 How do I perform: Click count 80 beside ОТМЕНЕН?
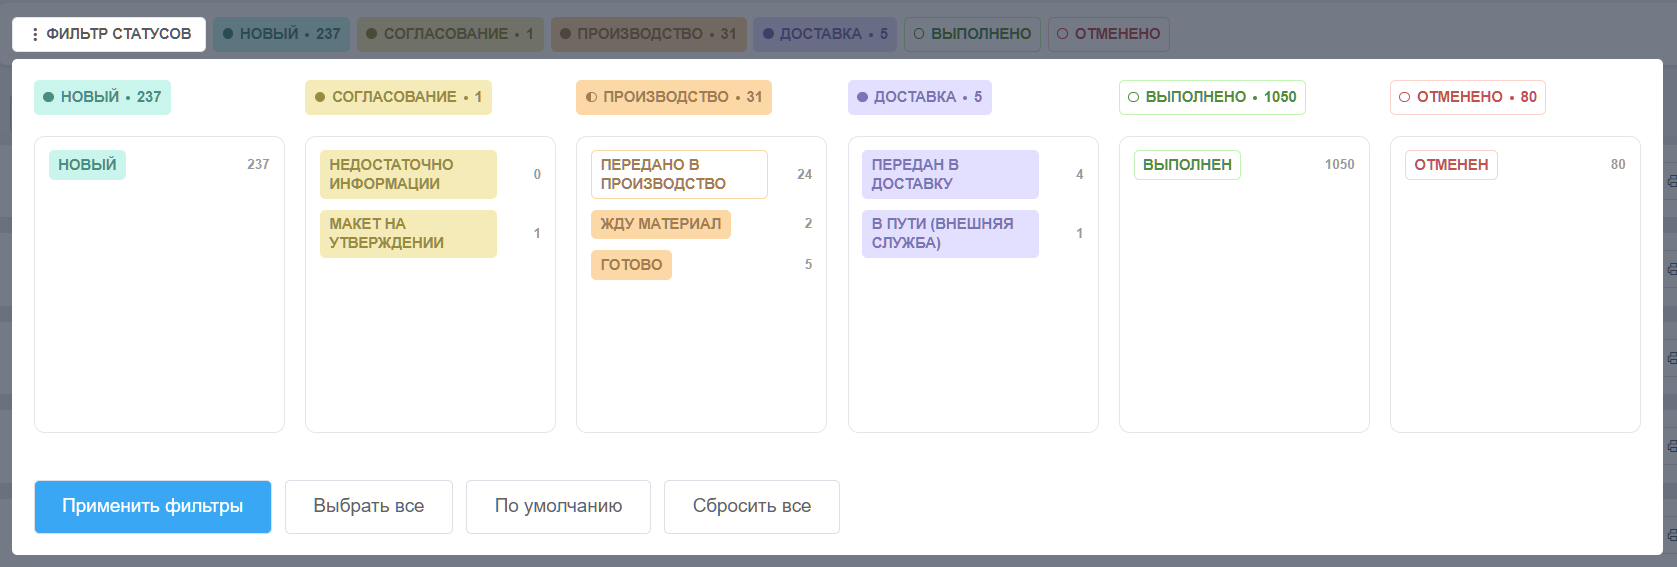1618,164
